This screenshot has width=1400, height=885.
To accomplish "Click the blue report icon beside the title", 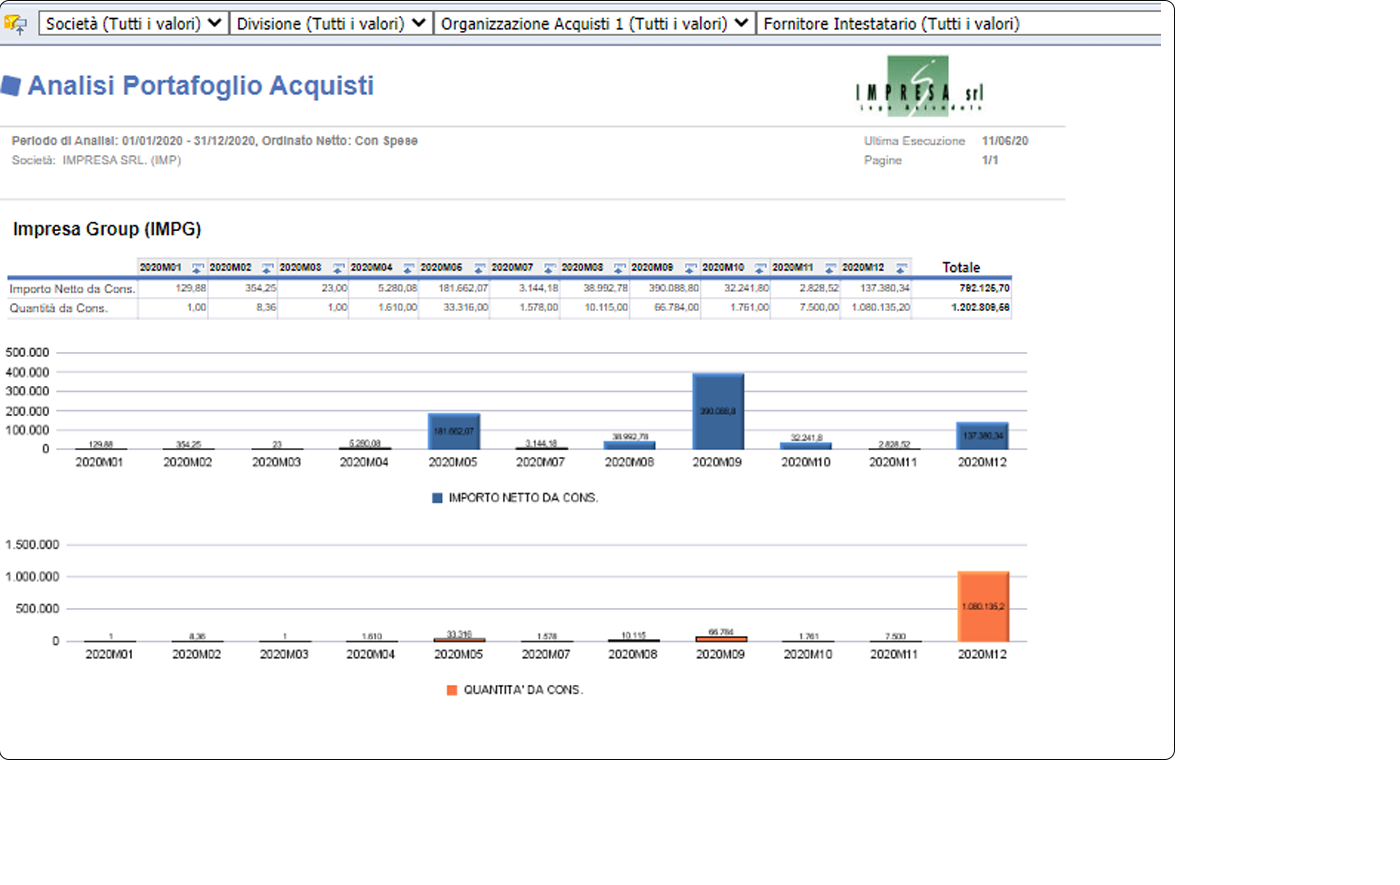I will 11,86.
